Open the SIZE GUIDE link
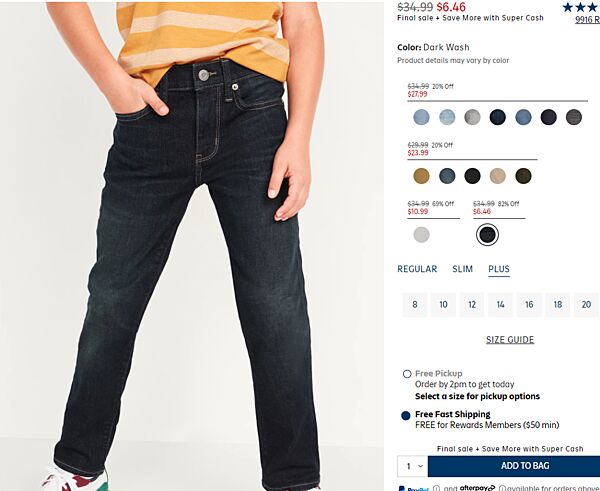Screen dimensions: 600x491 pos(510,339)
